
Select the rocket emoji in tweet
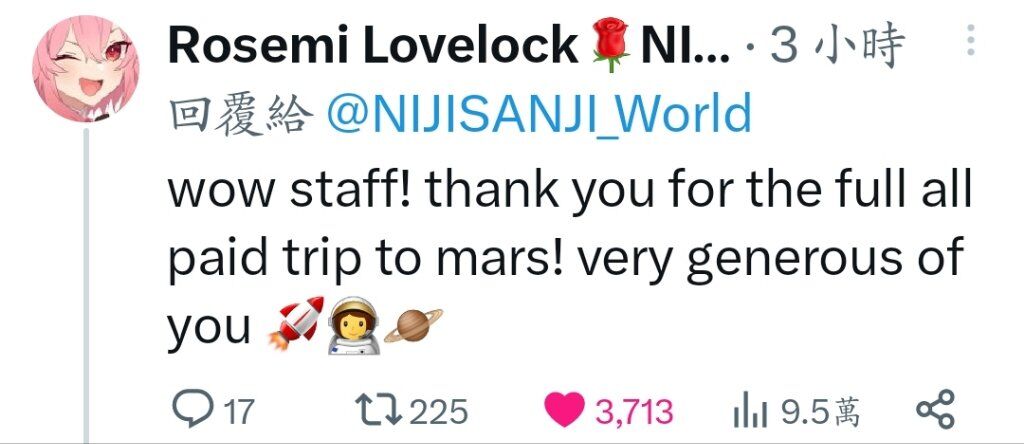click(296, 323)
